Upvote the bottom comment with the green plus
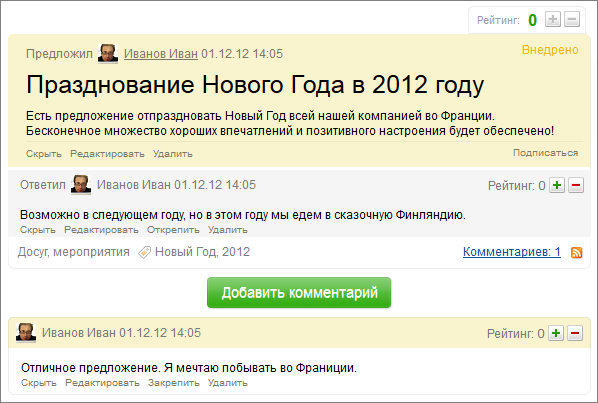 pos(556,333)
